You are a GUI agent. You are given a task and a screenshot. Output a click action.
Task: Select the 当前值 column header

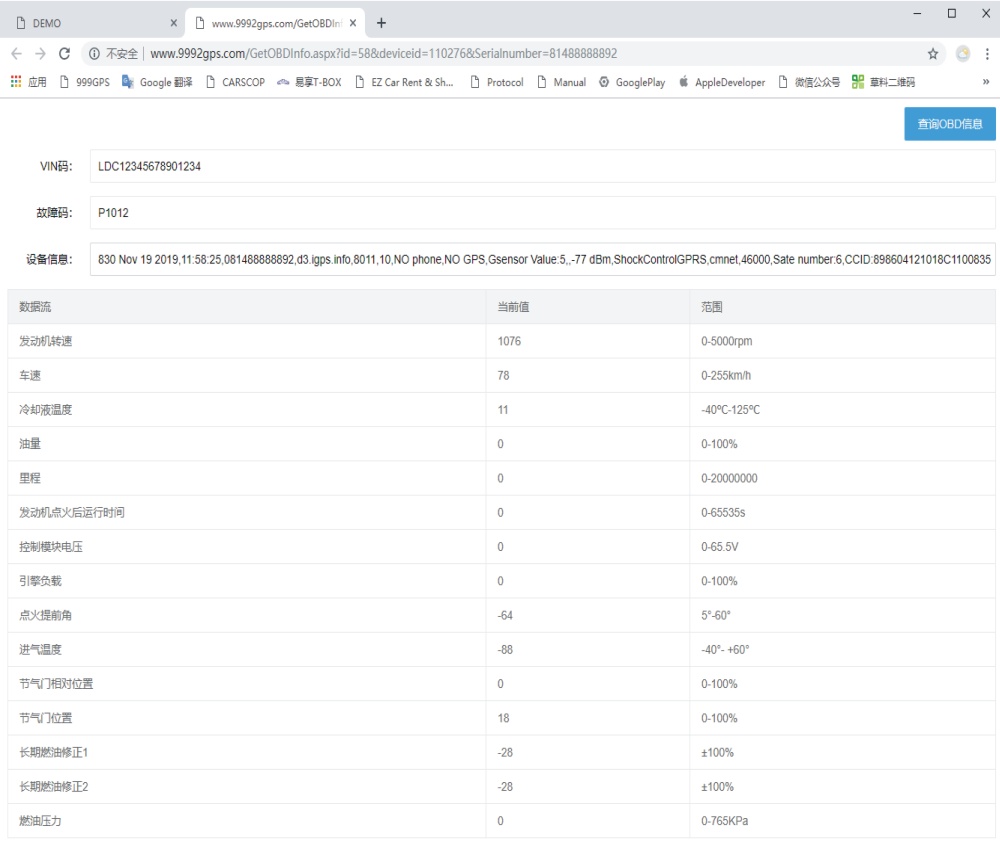coord(513,307)
